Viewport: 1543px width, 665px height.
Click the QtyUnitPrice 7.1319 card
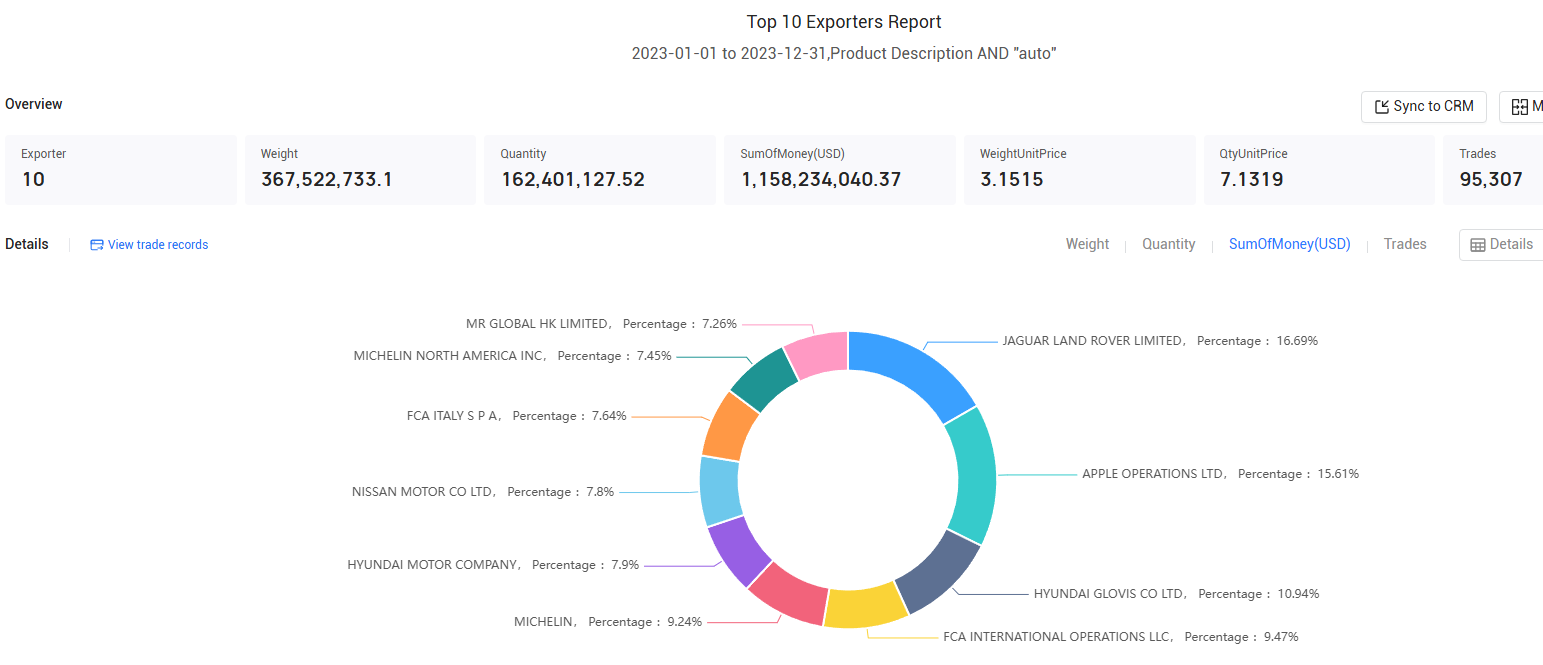point(1319,170)
